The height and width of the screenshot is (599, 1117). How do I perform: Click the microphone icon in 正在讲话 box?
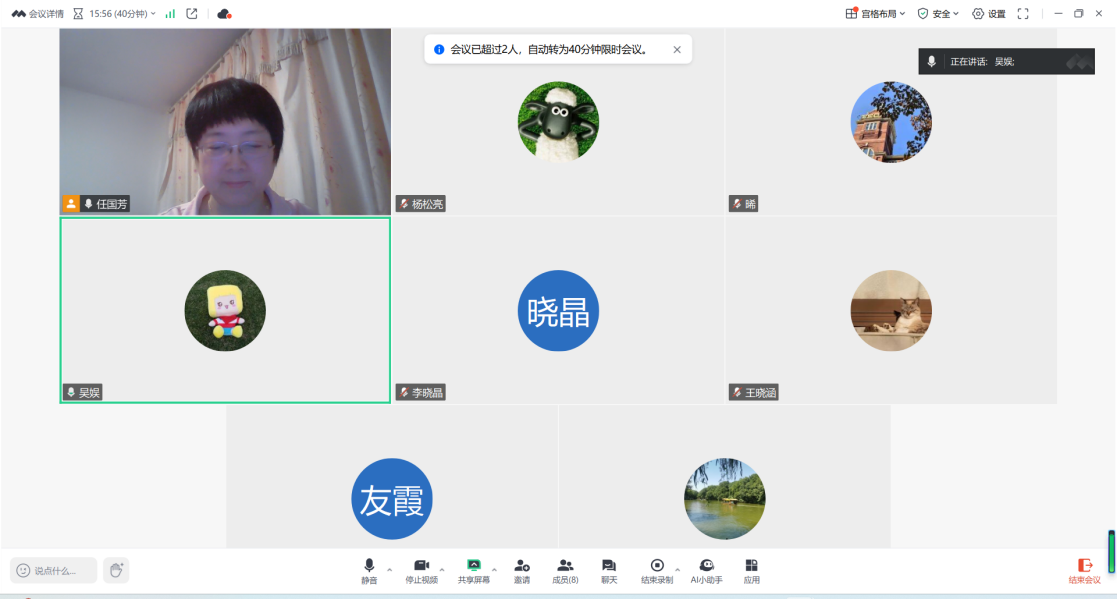(931, 61)
